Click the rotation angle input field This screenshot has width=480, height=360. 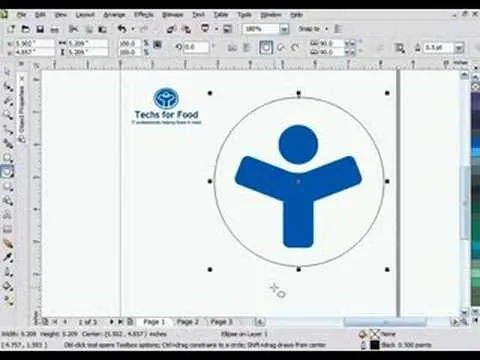tap(197, 47)
